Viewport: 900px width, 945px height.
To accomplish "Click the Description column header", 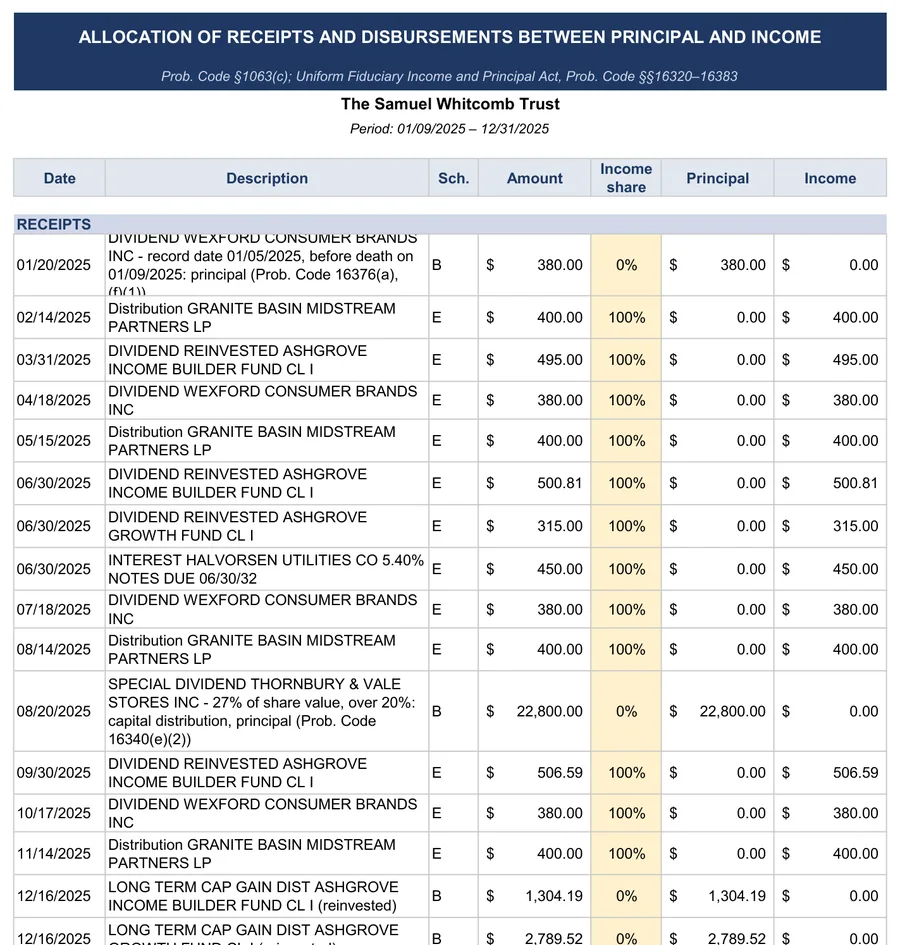I will point(267,178).
